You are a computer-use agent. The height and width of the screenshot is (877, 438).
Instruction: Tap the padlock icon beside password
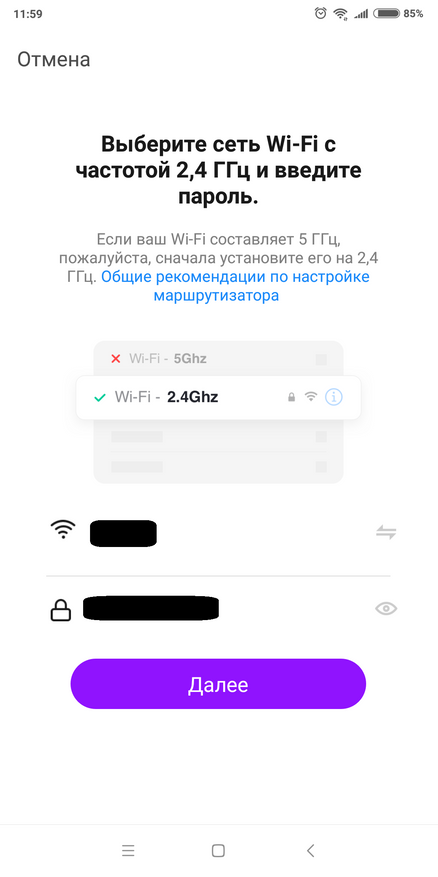pos(61,611)
